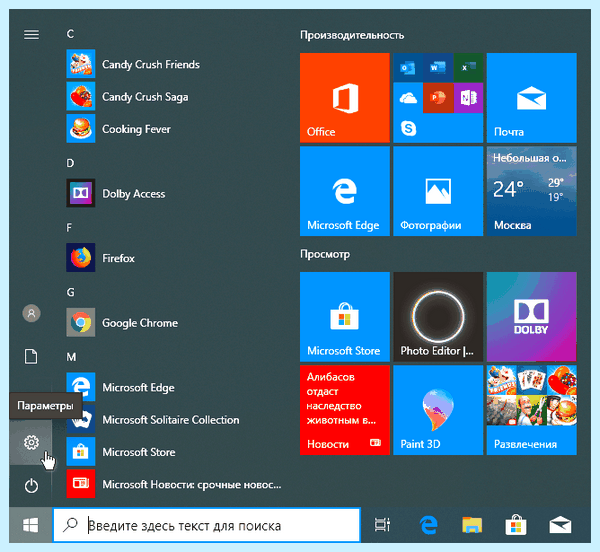Launch Candy Crush Saga icon
Screen dimensions: 600x552
click(x=81, y=96)
